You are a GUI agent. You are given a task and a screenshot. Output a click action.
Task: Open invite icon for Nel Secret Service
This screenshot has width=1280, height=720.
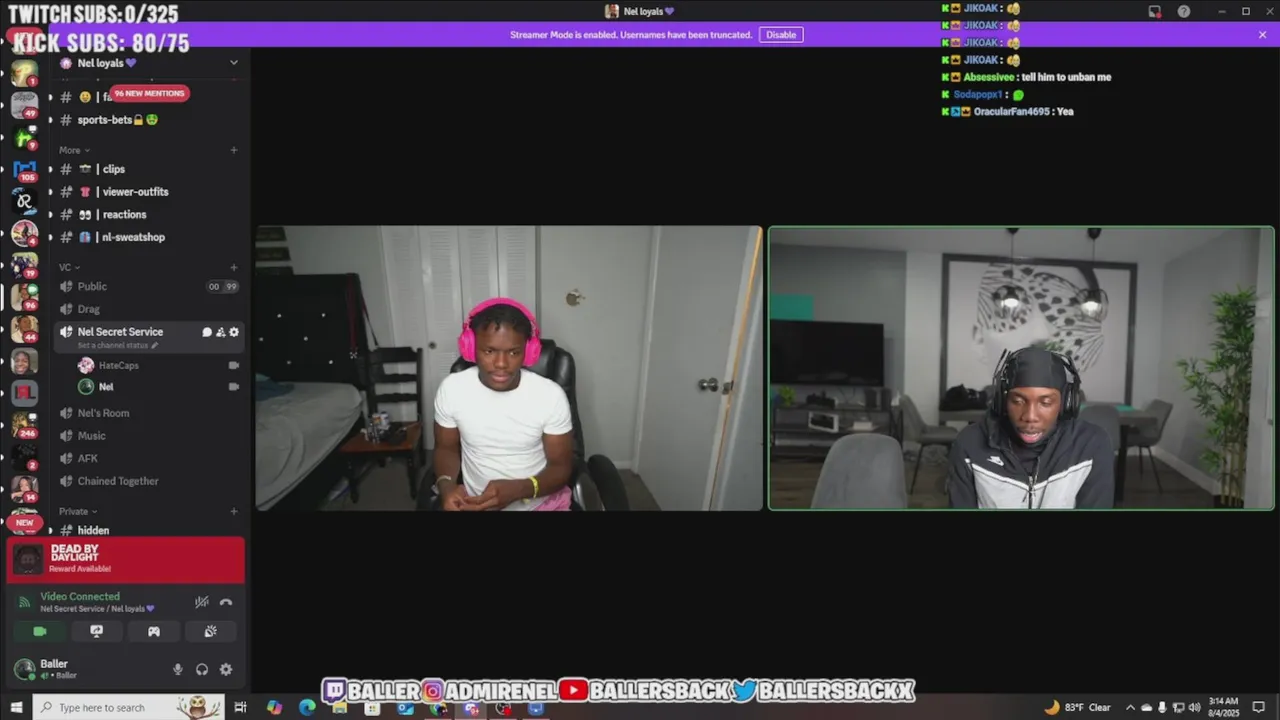coord(221,332)
